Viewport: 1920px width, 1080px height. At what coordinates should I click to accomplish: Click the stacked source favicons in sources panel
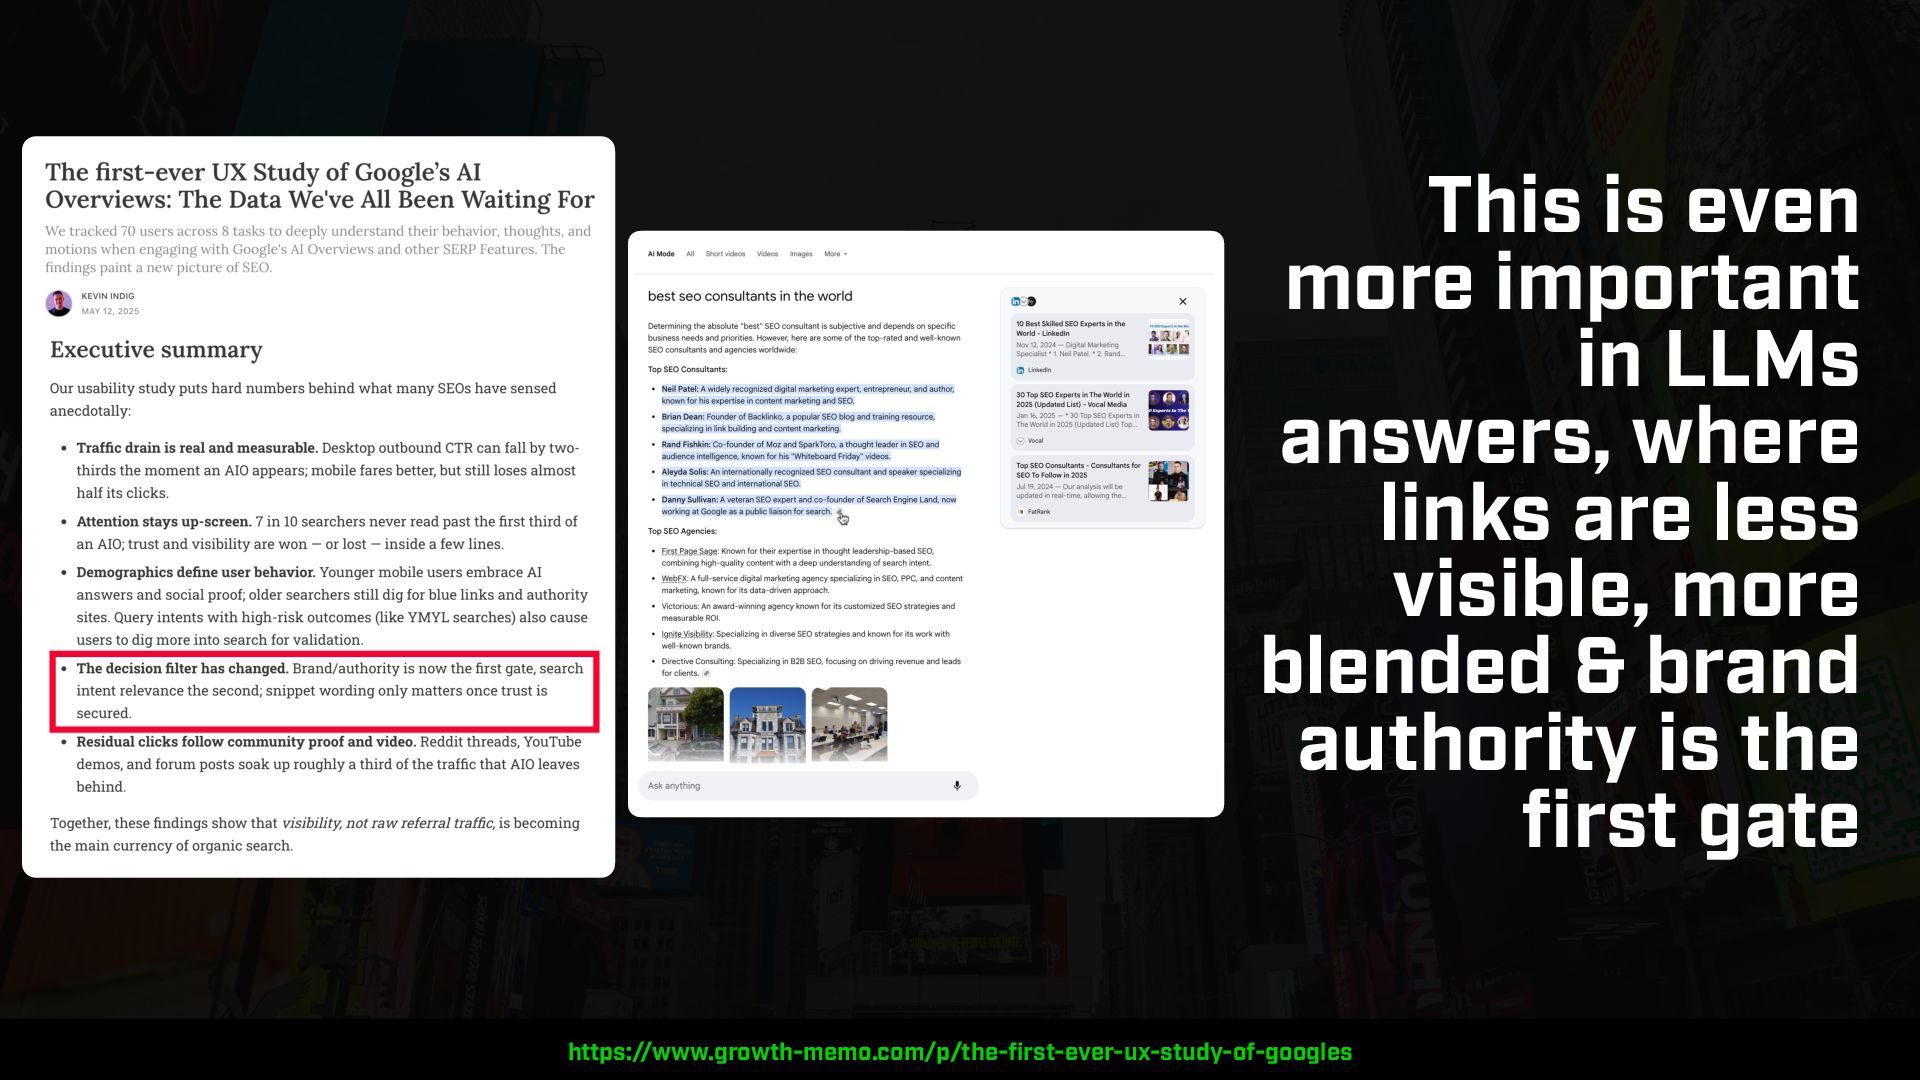[x=1023, y=302]
